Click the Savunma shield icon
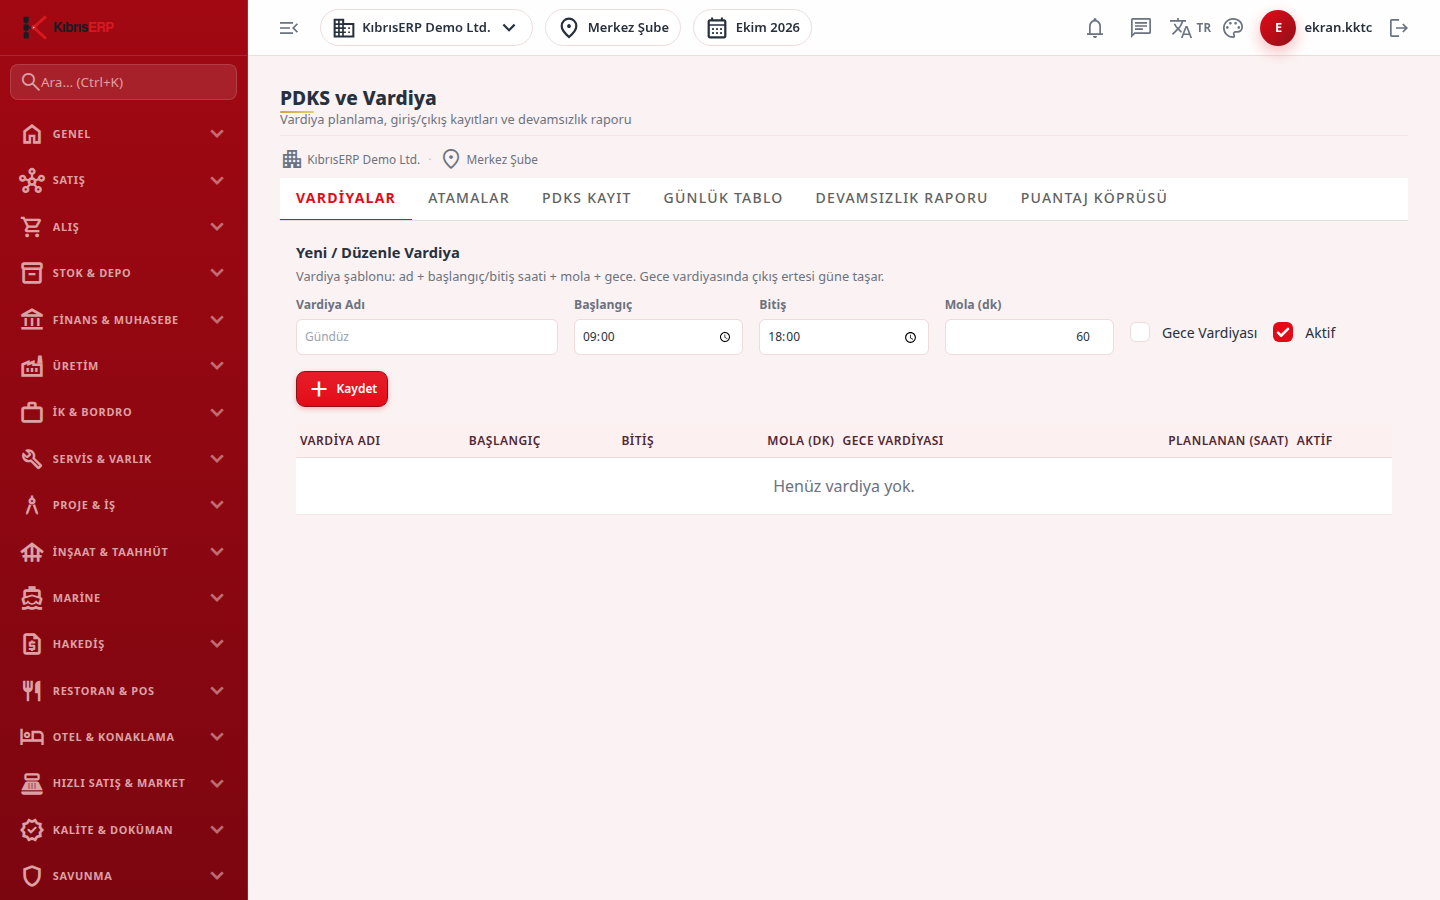 [x=32, y=876]
